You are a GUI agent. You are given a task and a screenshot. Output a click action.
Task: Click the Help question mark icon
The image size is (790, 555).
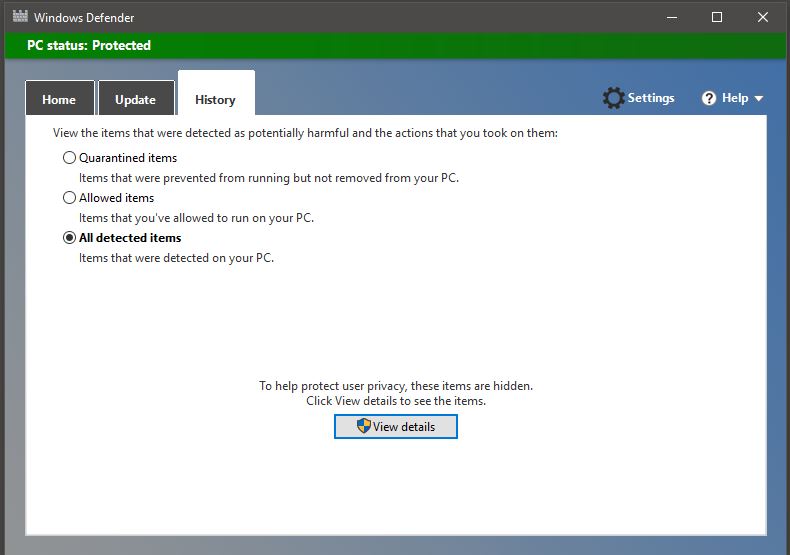click(708, 98)
